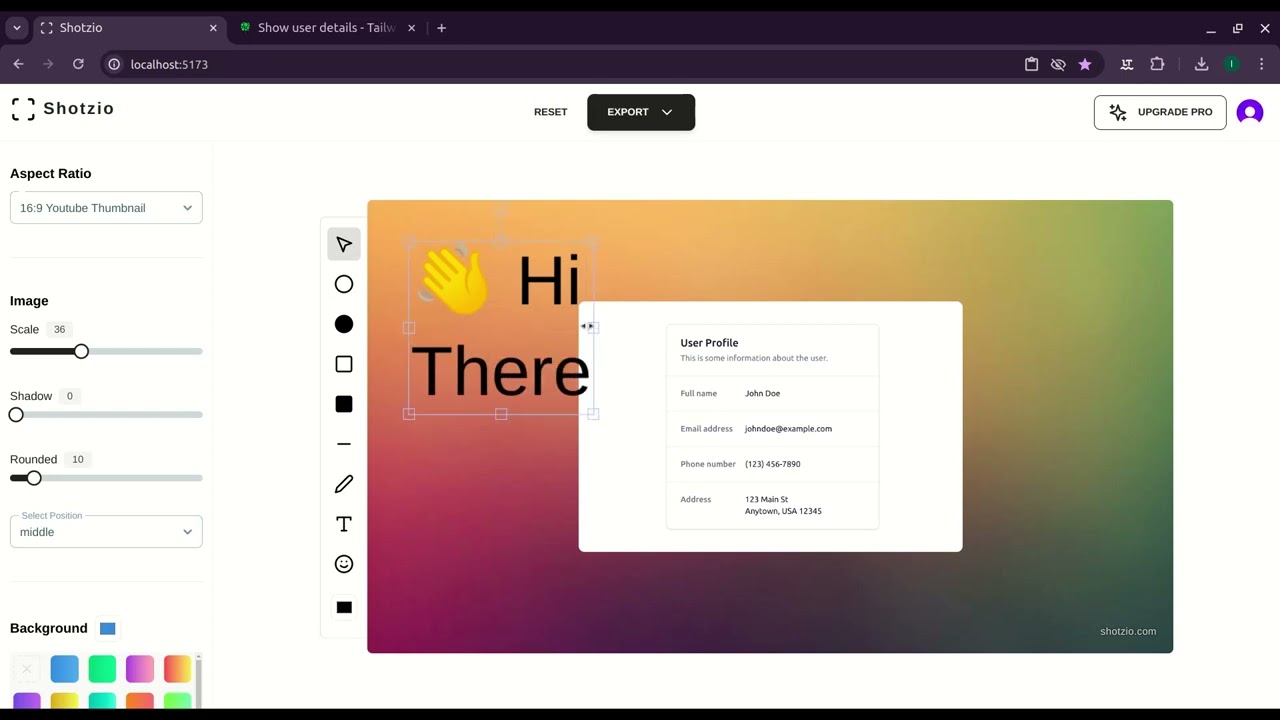
Task: Open the browser tab search dropdown
Action: (x=16, y=28)
